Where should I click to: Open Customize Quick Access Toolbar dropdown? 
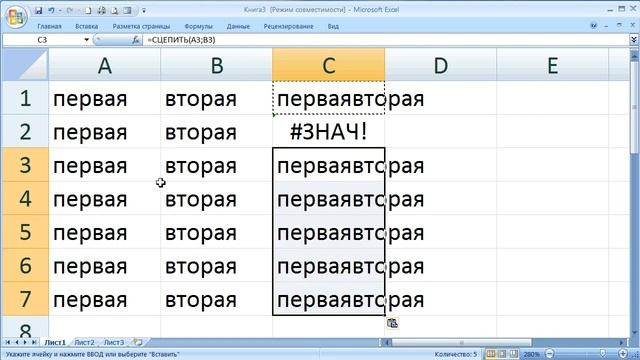coord(144,11)
